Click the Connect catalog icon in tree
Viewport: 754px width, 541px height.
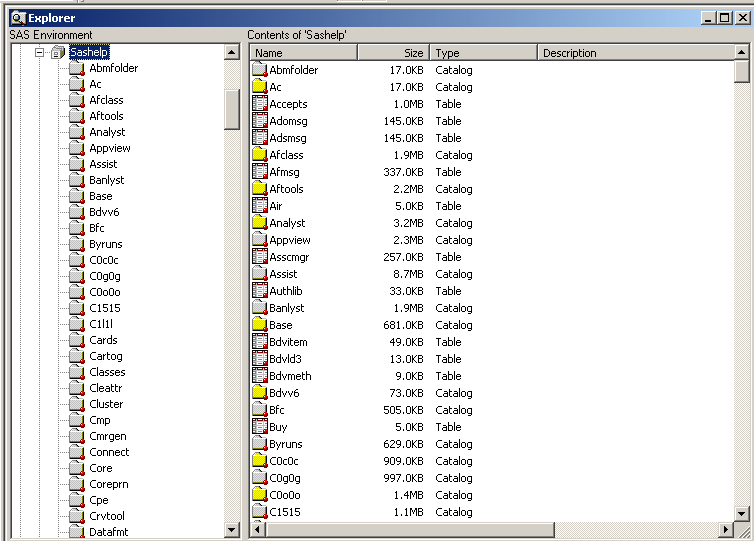tap(76, 453)
